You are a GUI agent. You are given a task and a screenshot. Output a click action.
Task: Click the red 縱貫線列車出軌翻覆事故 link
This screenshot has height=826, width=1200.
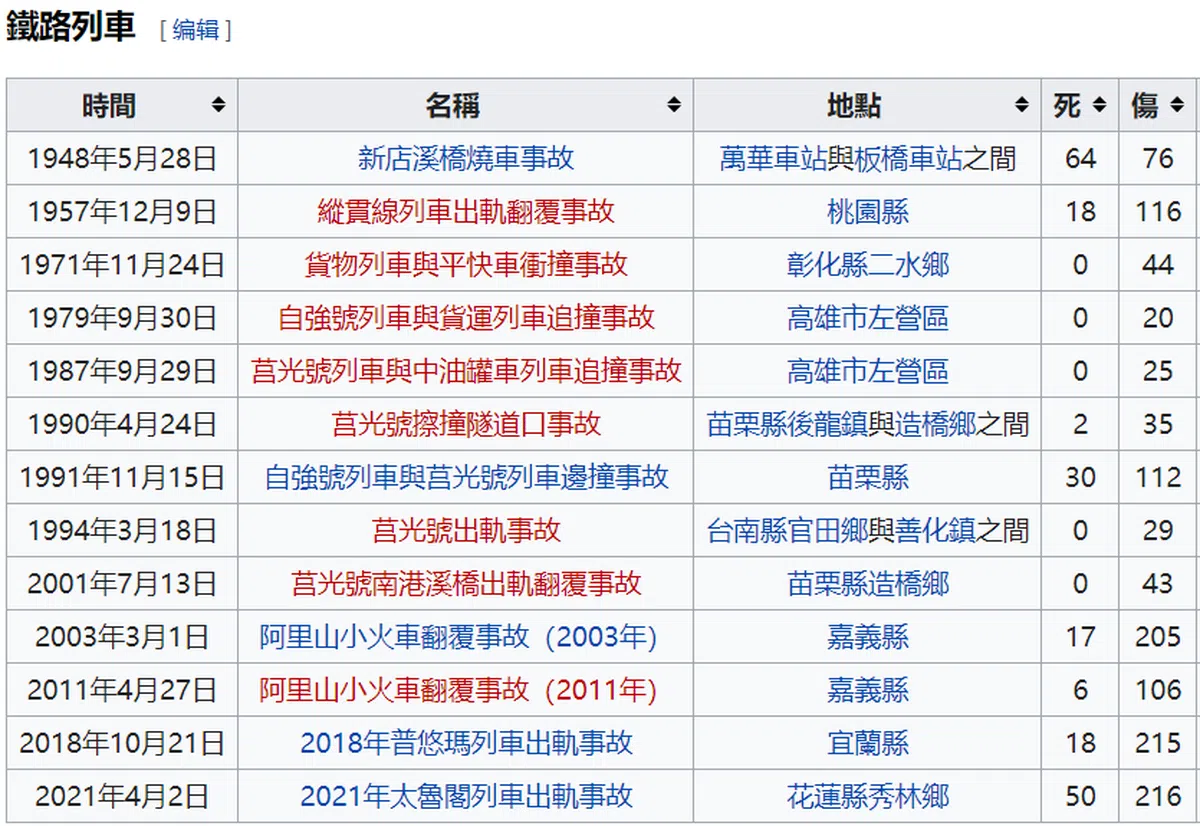point(466,211)
